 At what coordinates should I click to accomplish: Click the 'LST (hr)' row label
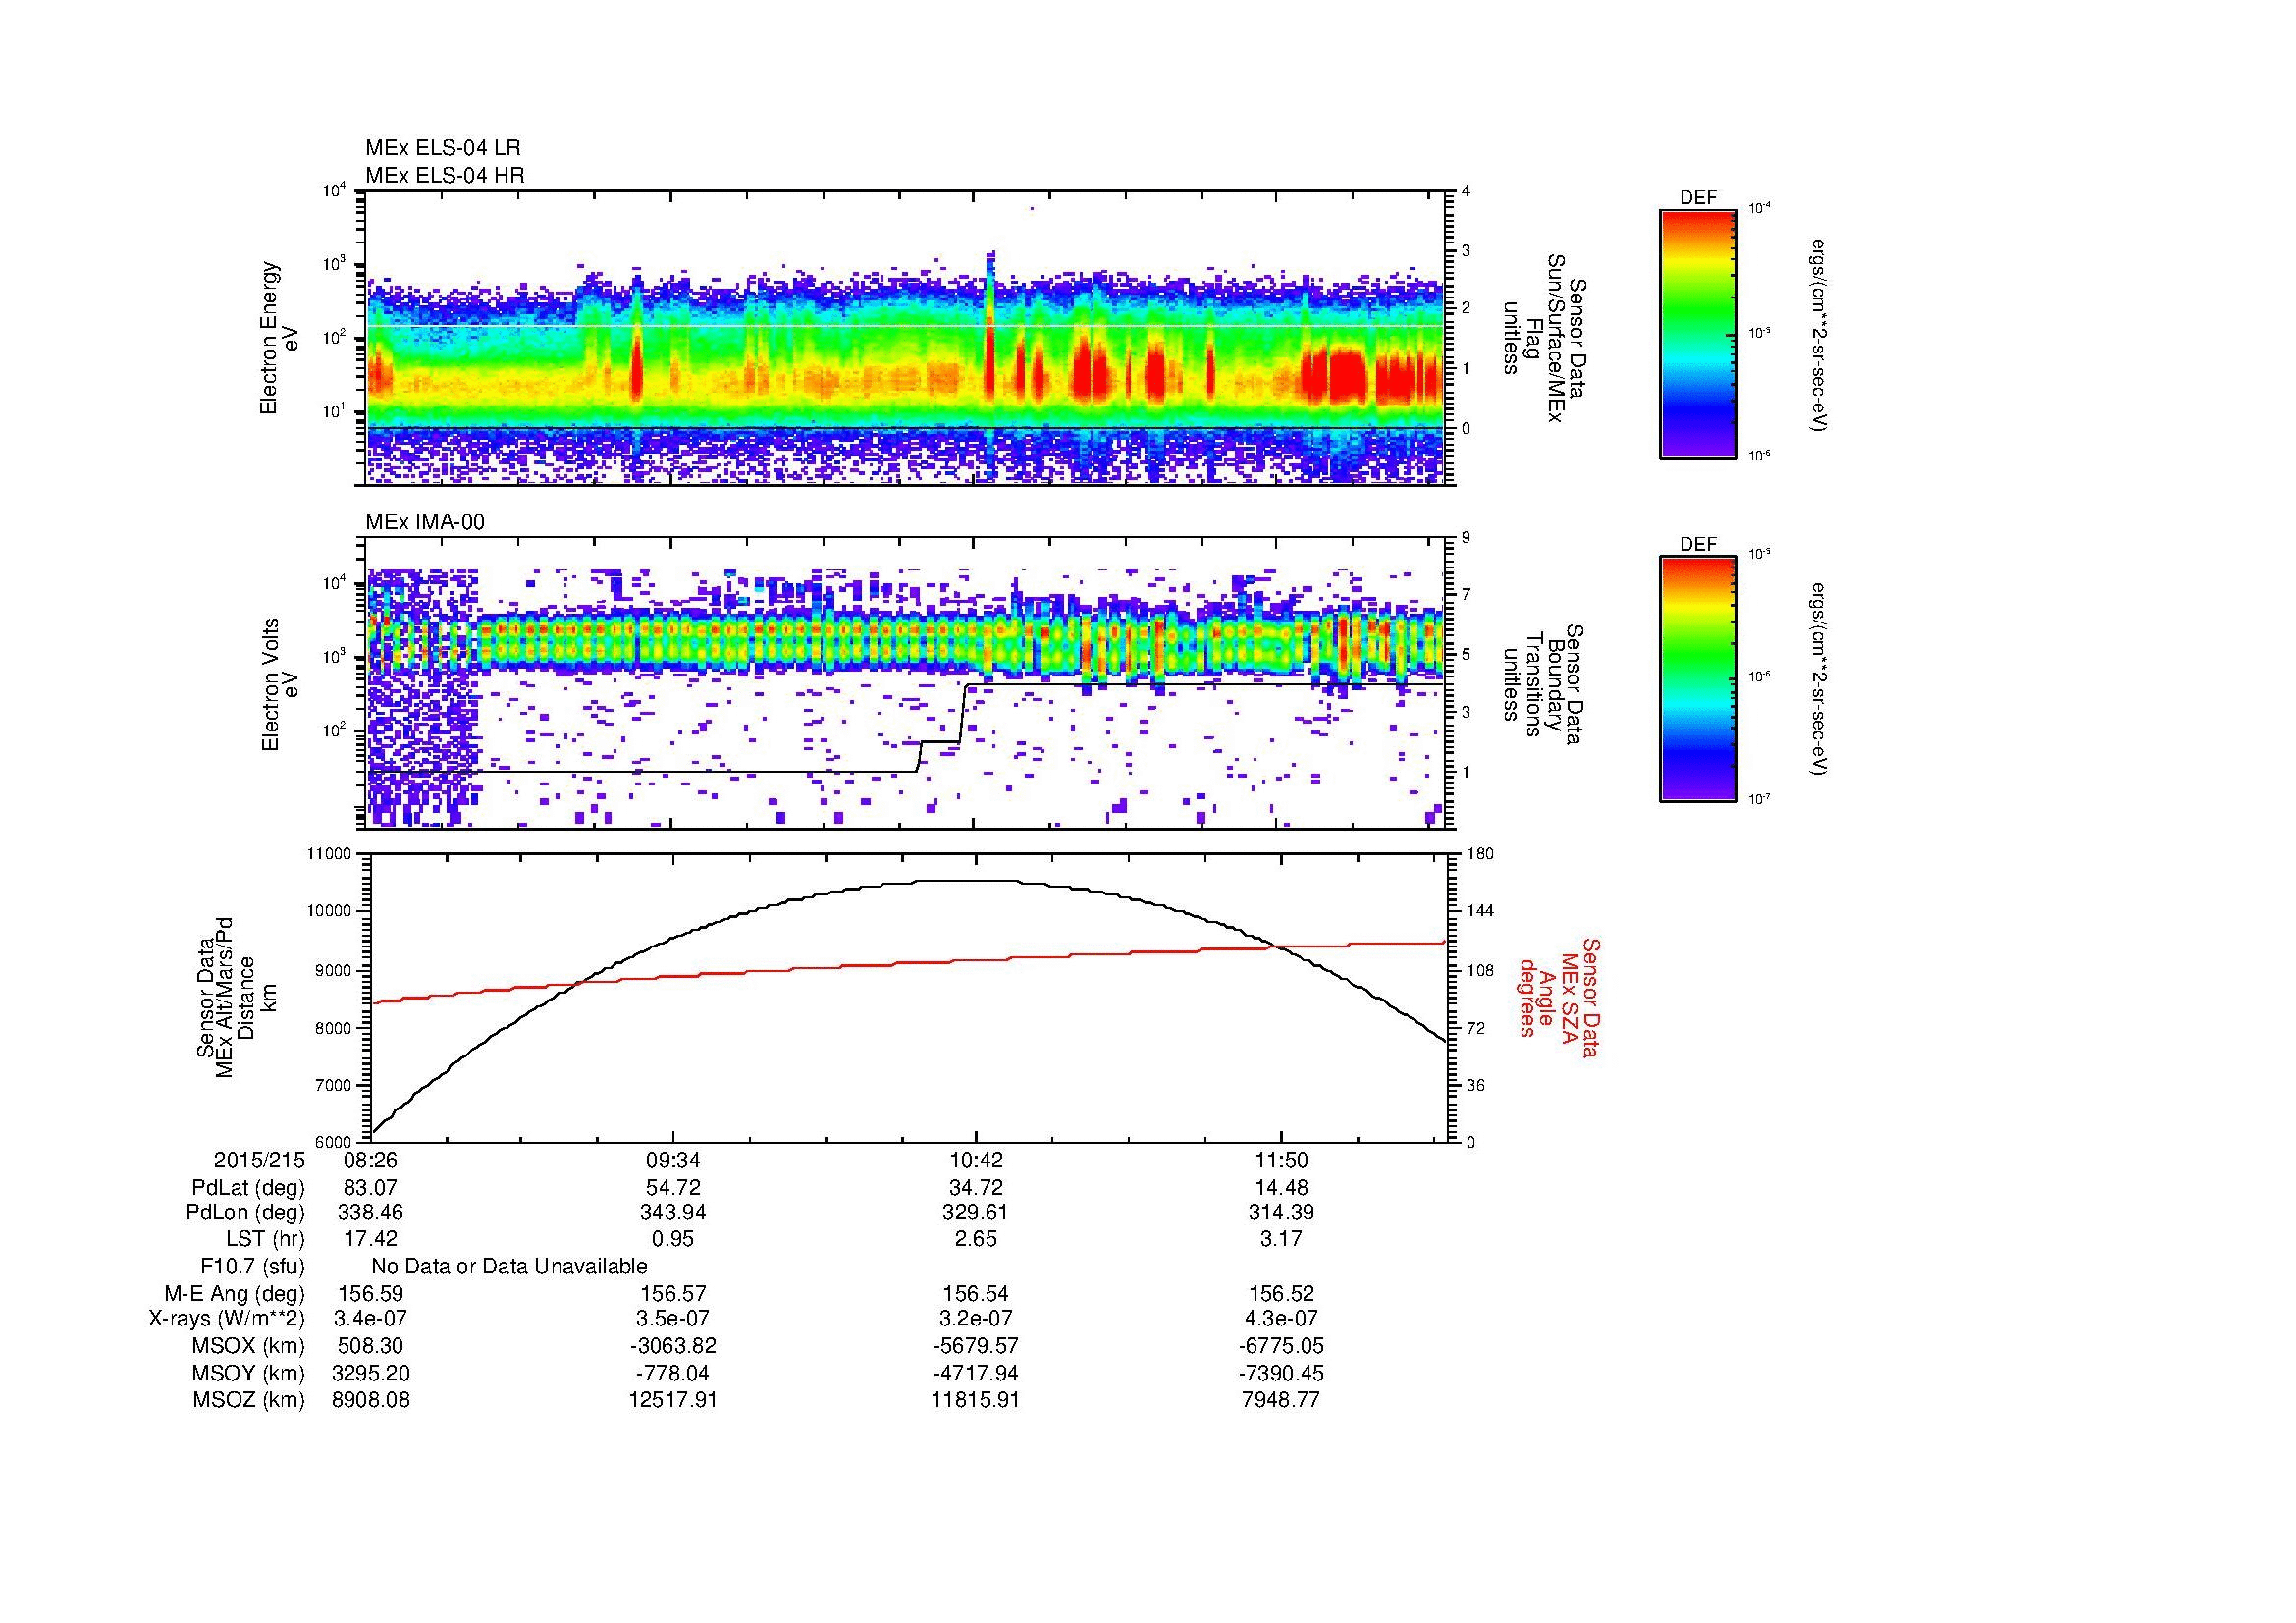click(x=265, y=1240)
